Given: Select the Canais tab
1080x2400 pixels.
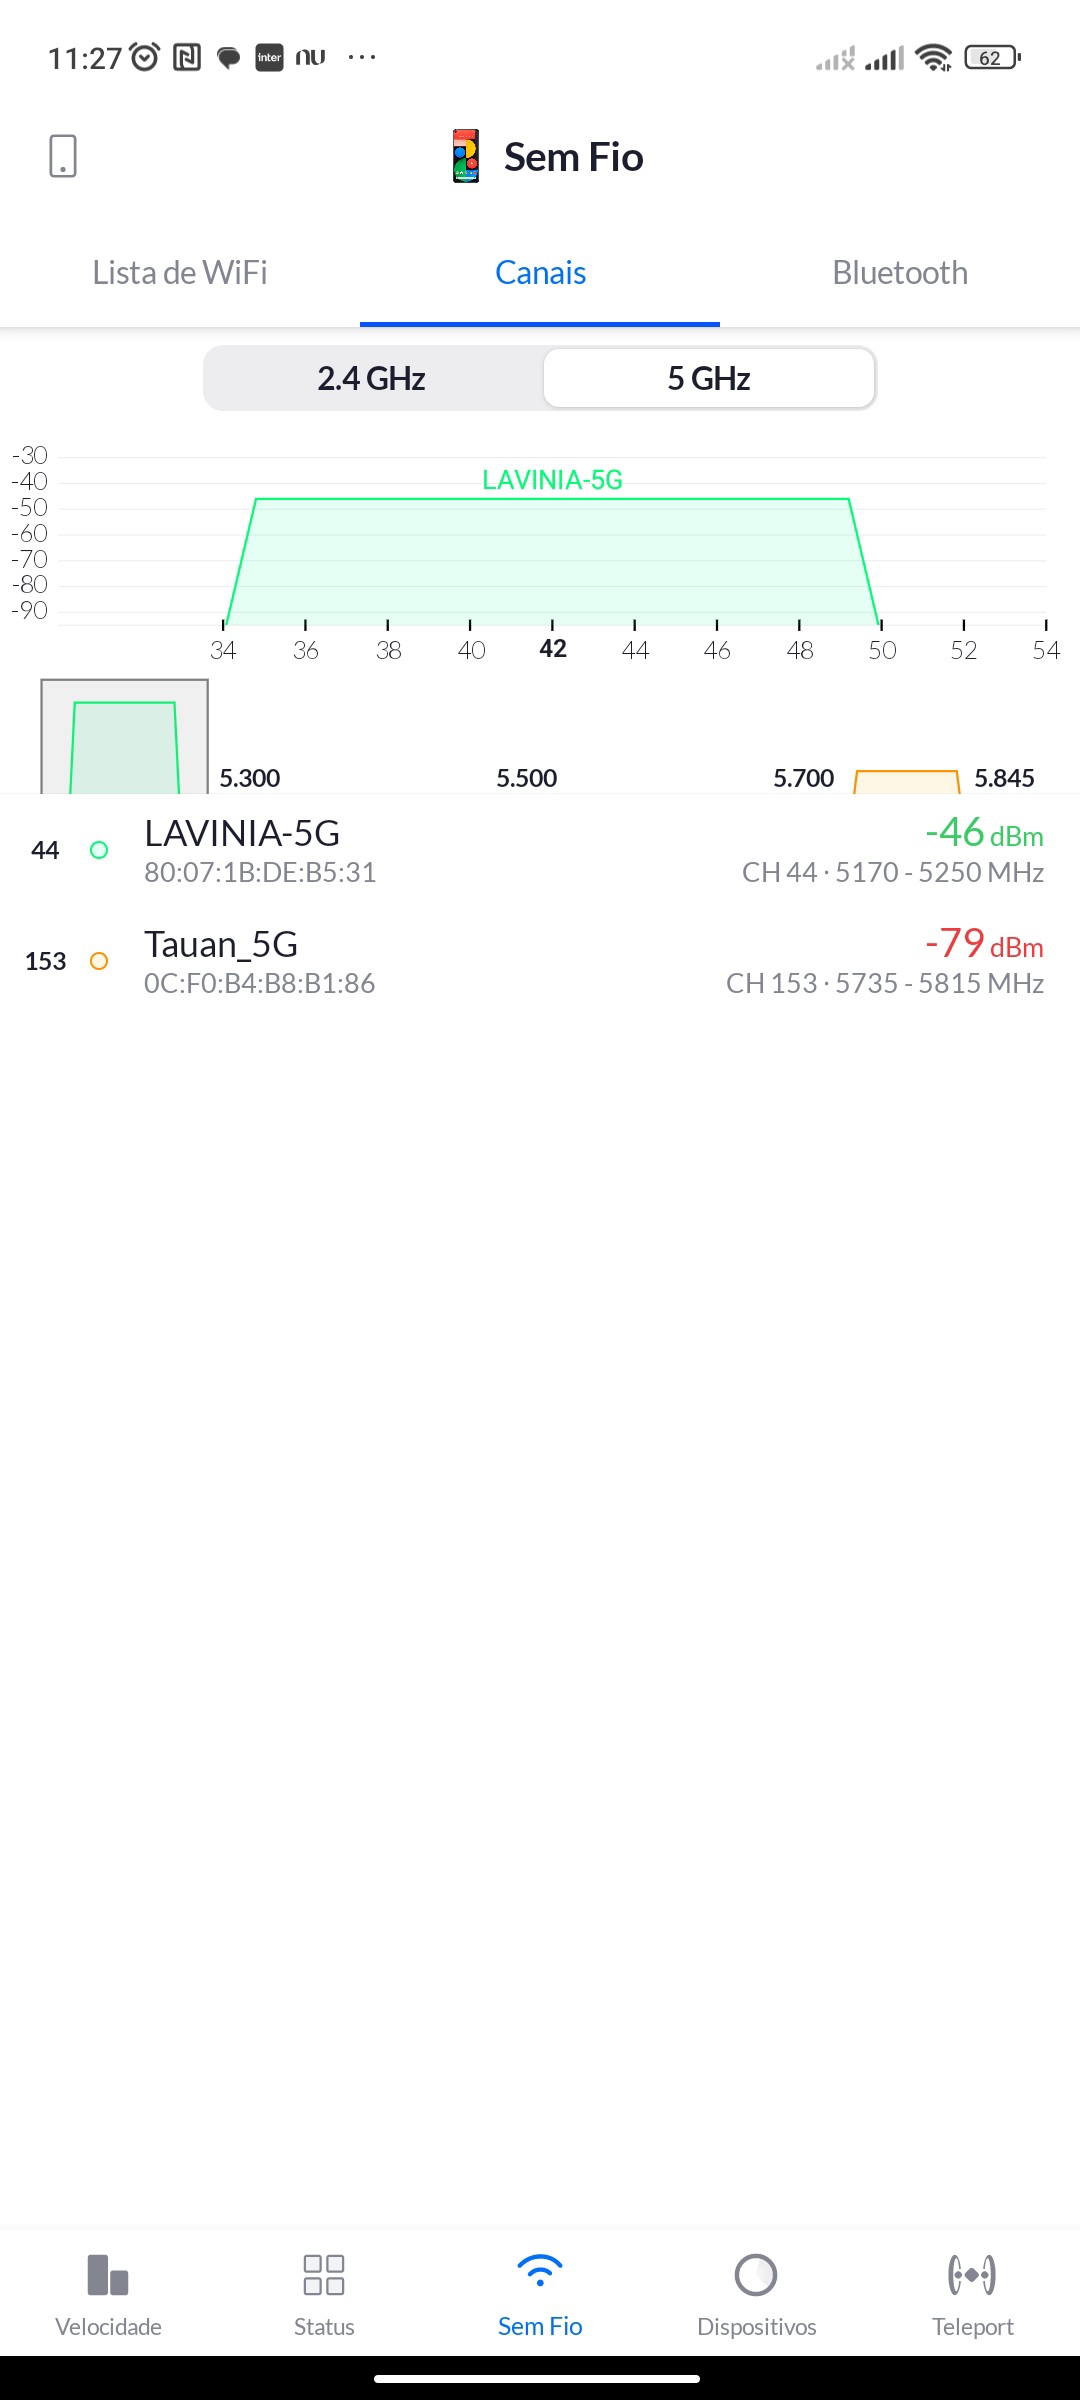Looking at the screenshot, I should [x=540, y=273].
